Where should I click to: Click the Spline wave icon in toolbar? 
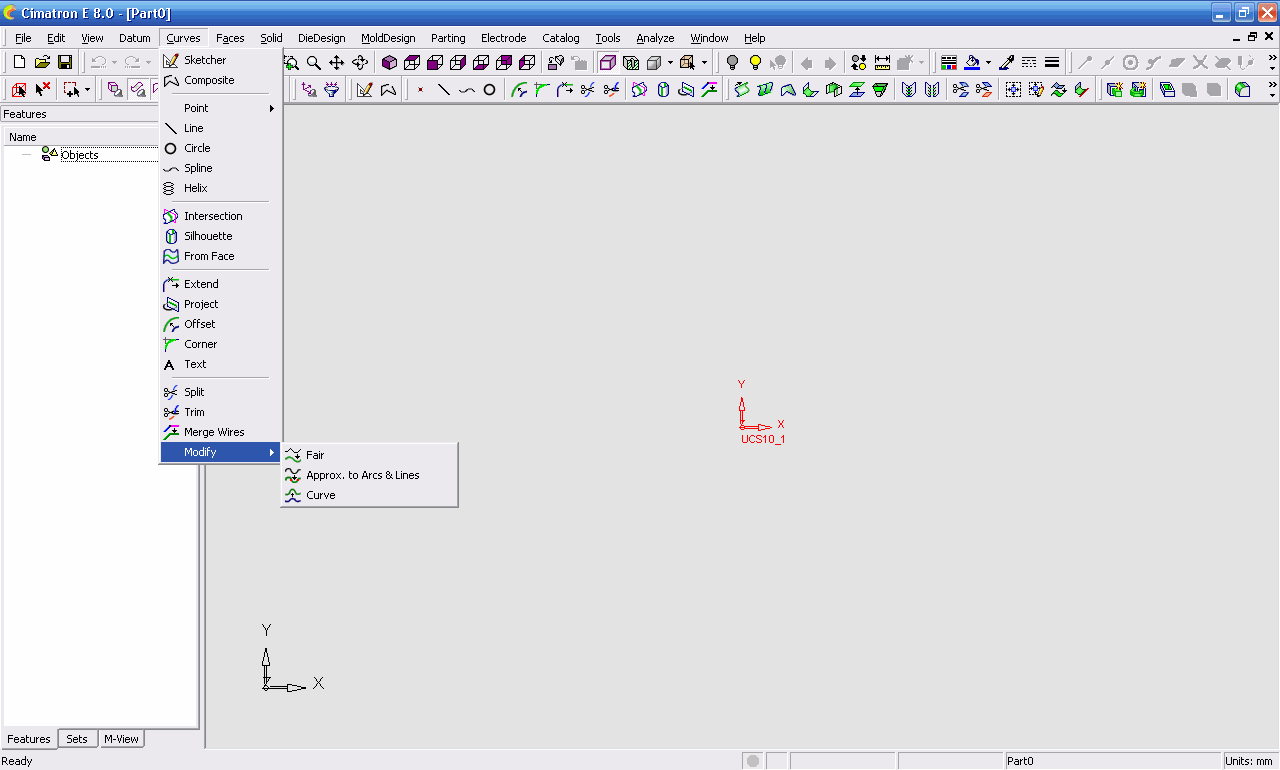[x=466, y=89]
